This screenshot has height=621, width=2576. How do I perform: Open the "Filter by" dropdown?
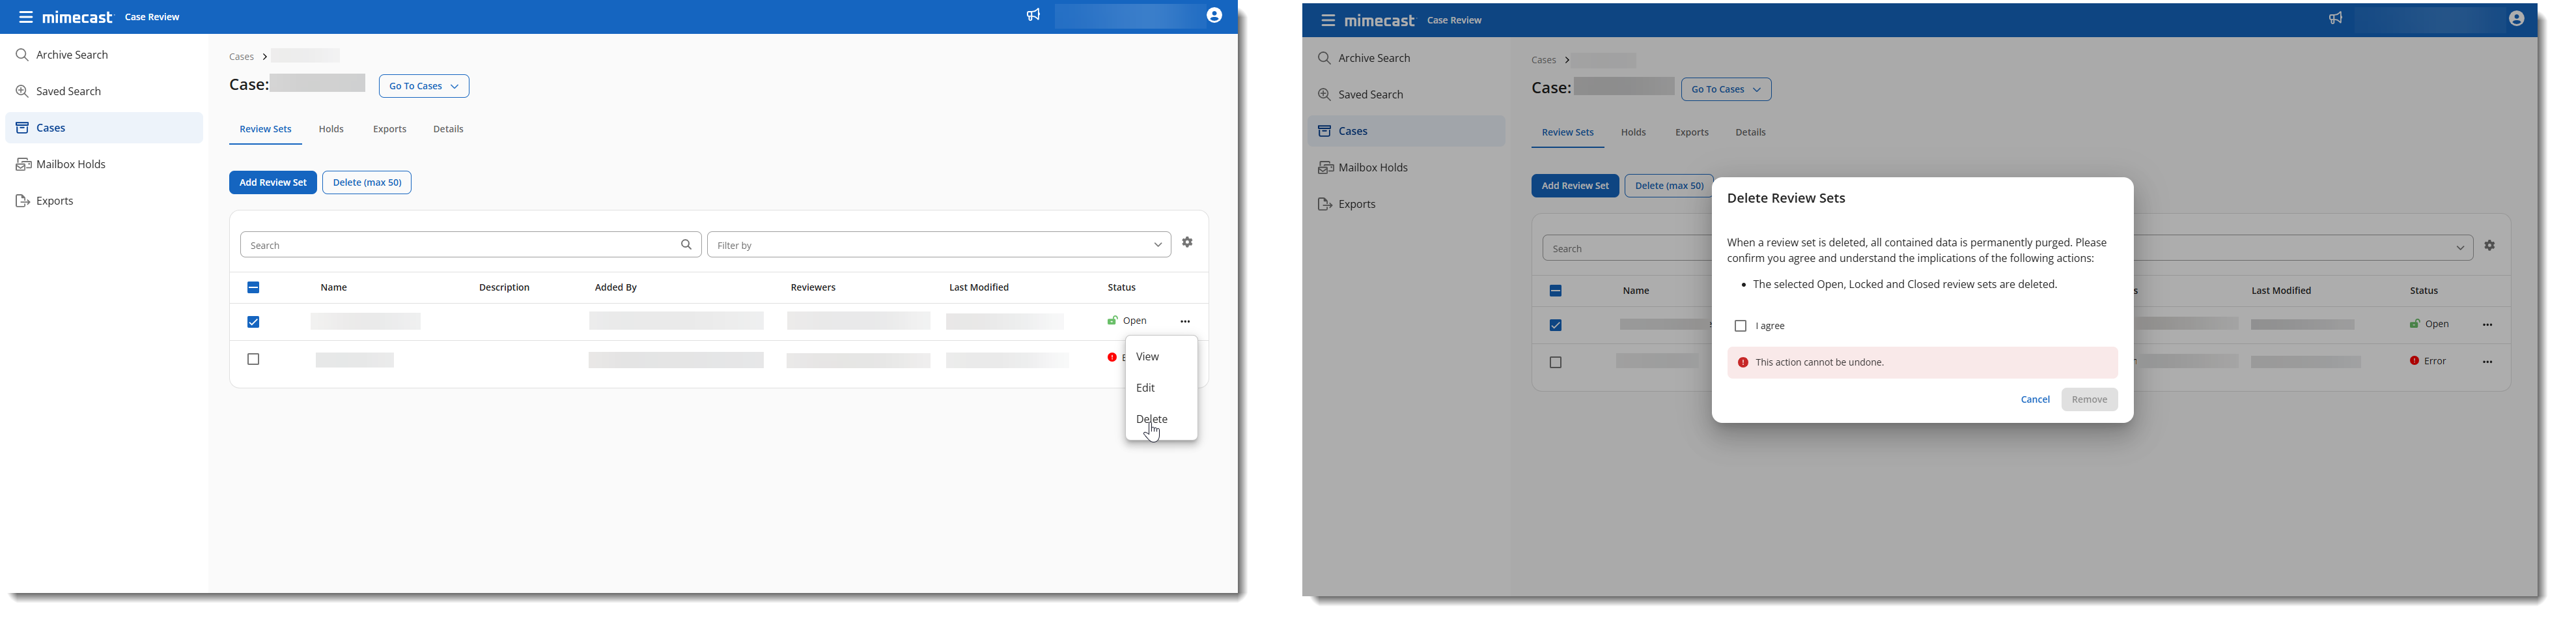point(938,245)
